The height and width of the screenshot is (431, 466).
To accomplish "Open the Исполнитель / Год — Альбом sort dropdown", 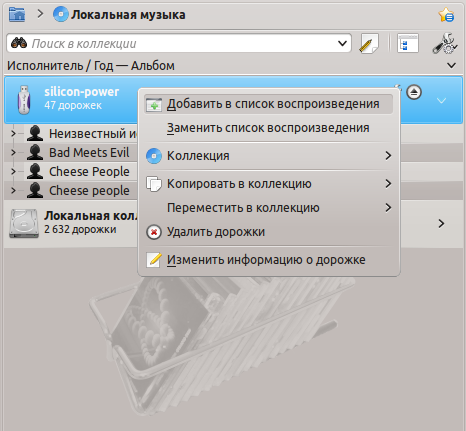I will point(451,65).
